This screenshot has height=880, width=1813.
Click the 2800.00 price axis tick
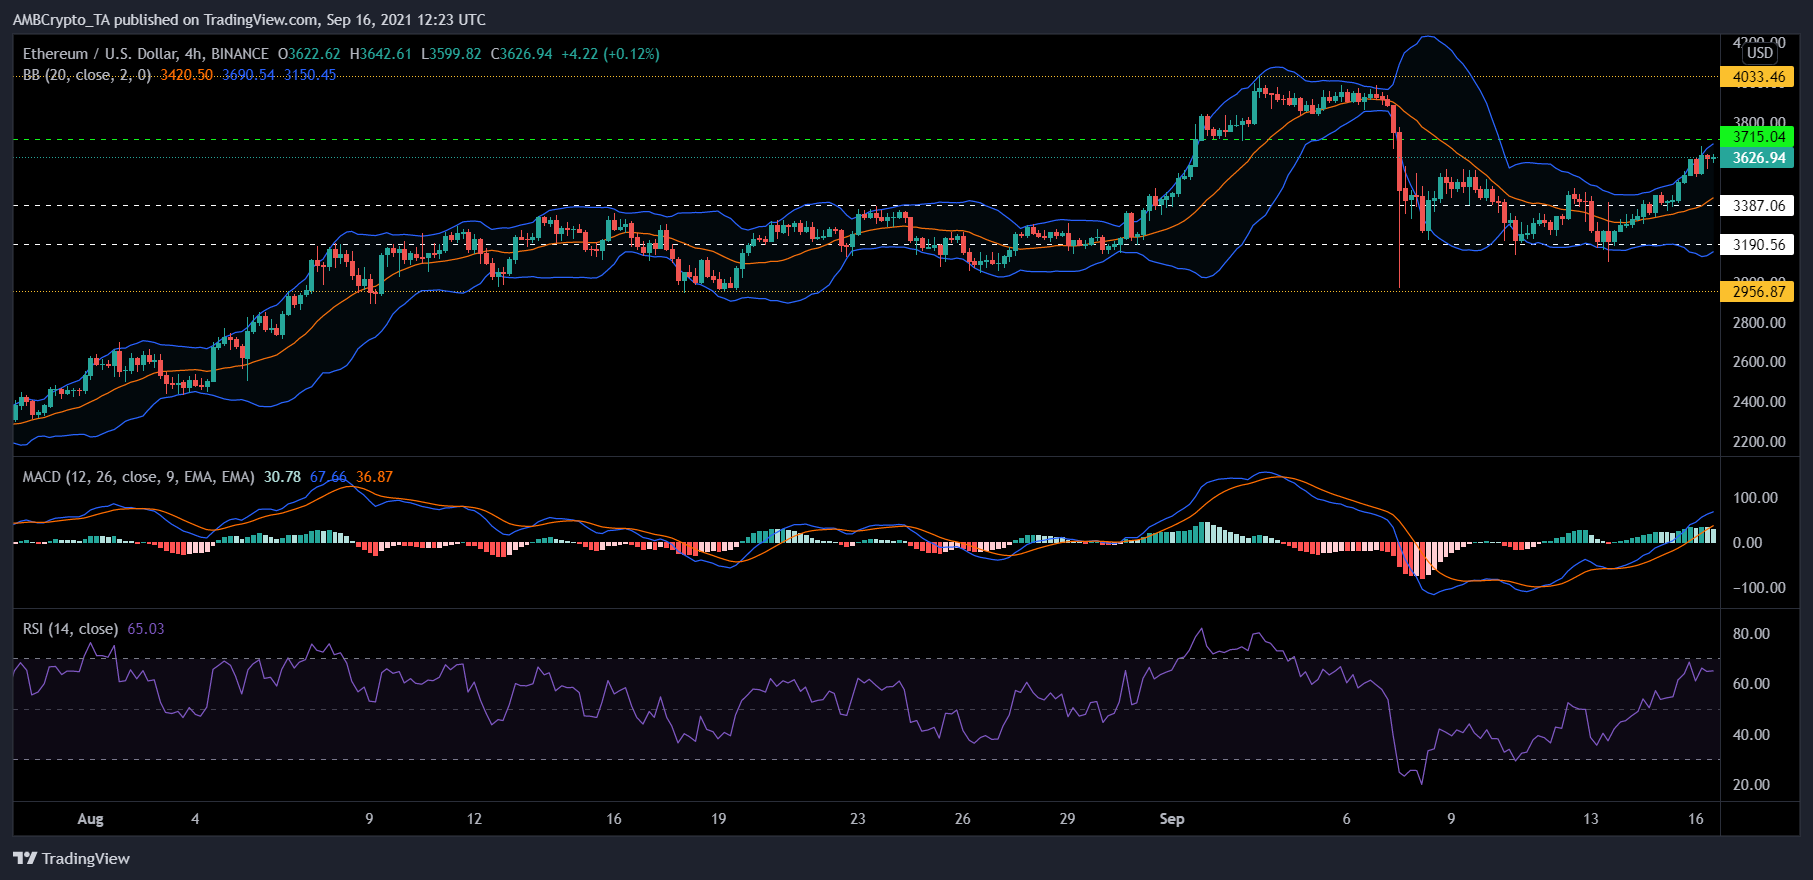coord(1759,323)
